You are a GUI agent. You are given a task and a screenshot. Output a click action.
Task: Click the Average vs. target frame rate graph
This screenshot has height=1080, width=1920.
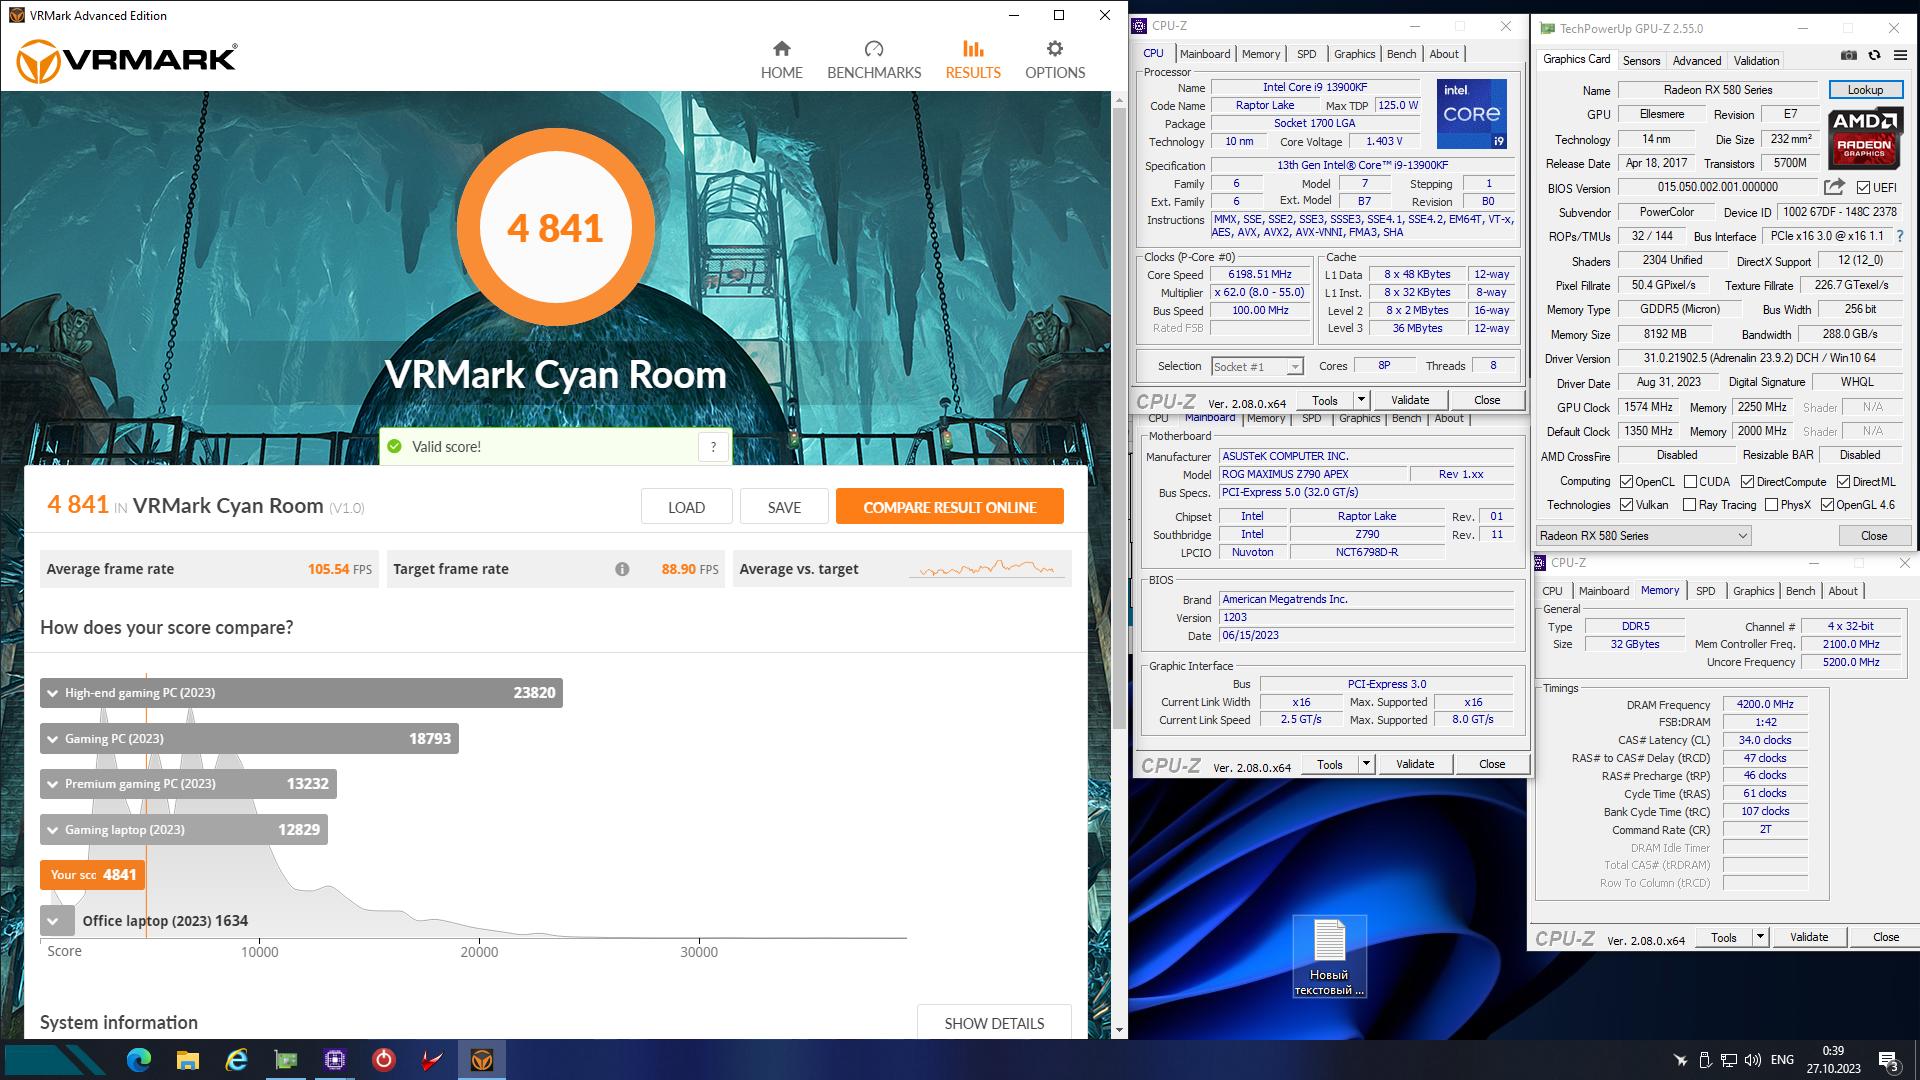pyautogui.click(x=987, y=569)
